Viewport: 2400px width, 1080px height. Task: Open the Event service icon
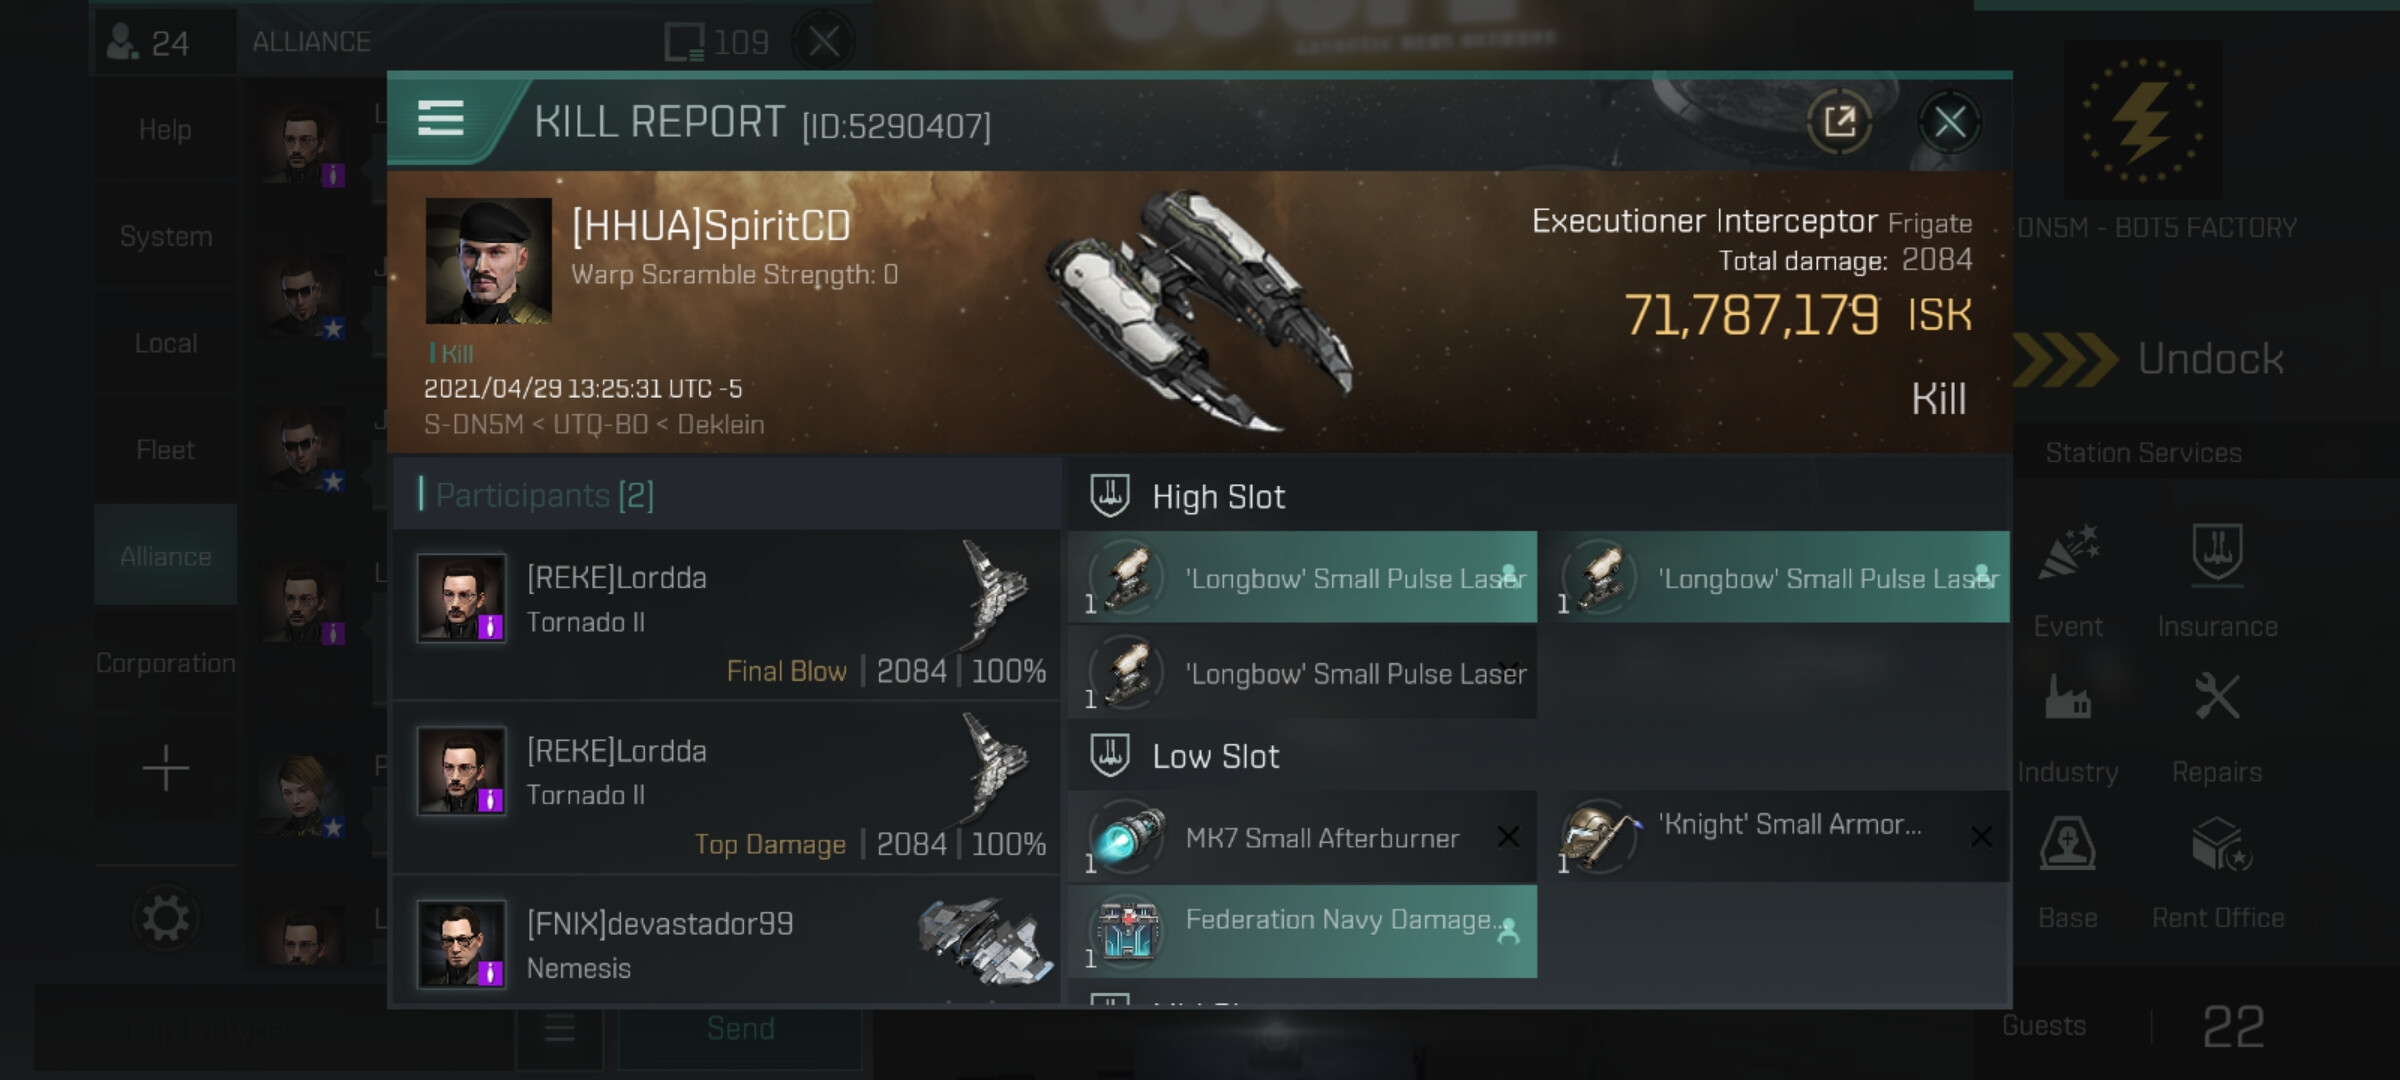2067,582
